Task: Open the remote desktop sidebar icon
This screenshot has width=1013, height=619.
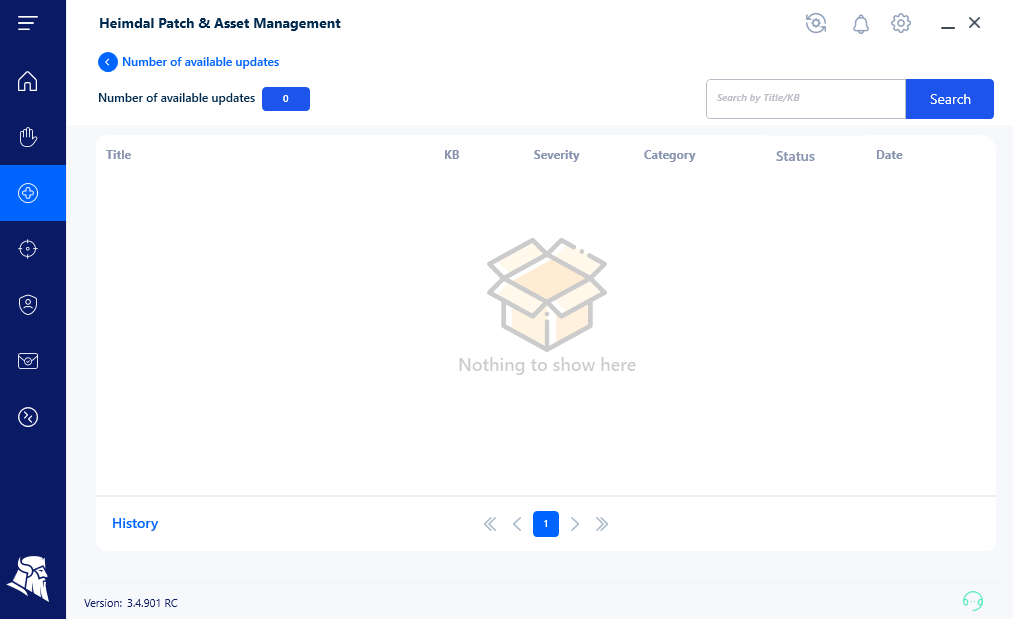Action: [x=28, y=417]
